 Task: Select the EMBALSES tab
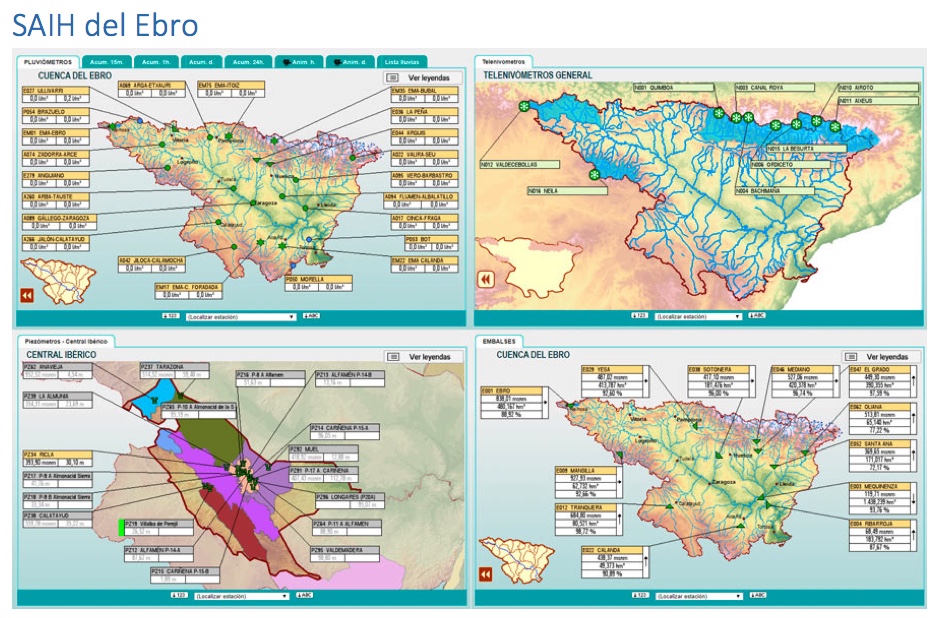[499, 342]
